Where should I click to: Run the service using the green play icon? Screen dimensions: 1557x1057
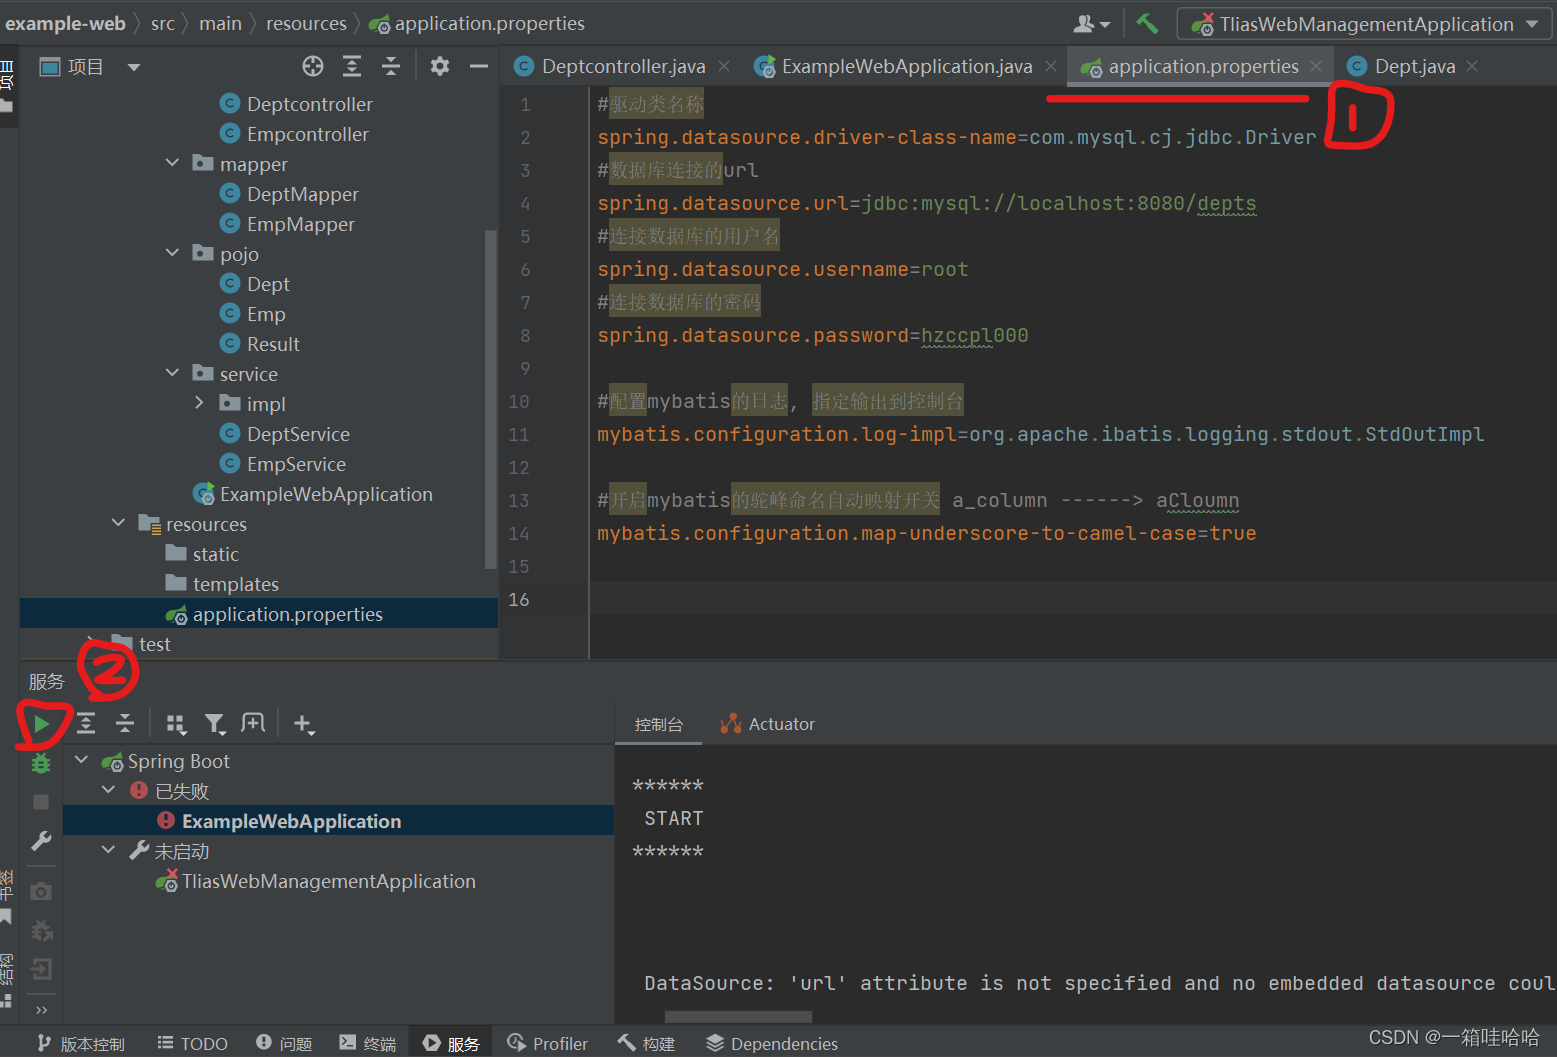[41, 722]
